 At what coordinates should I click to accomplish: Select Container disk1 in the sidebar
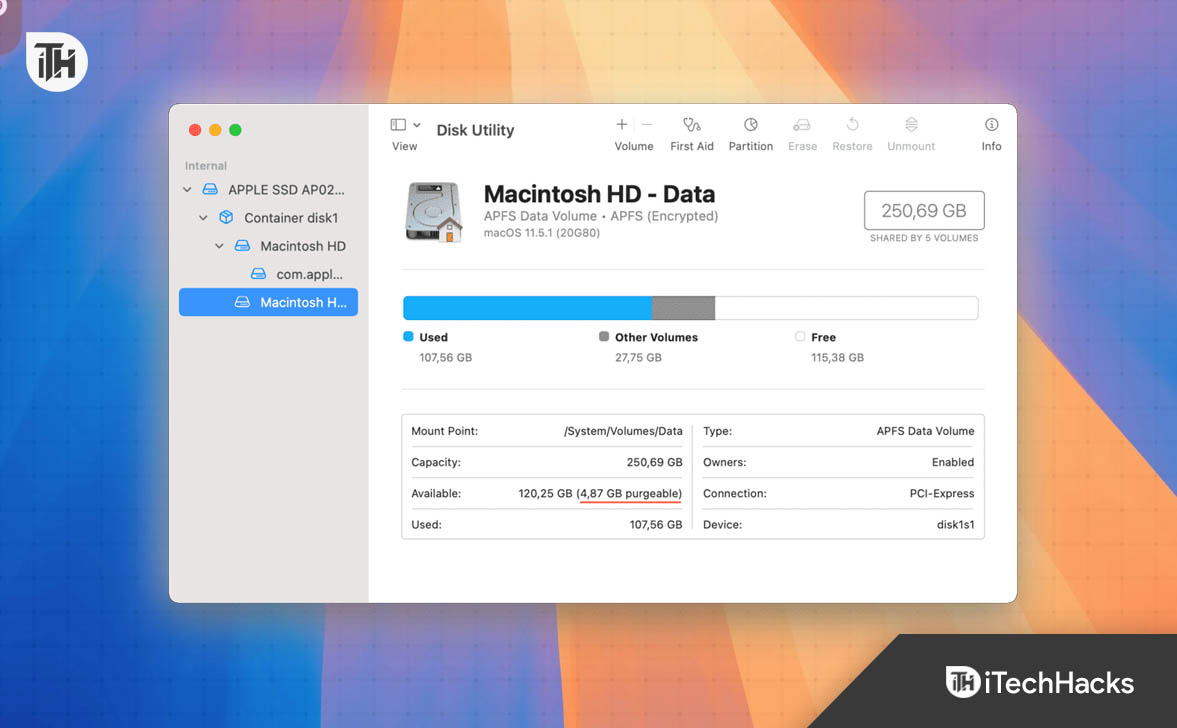point(291,218)
